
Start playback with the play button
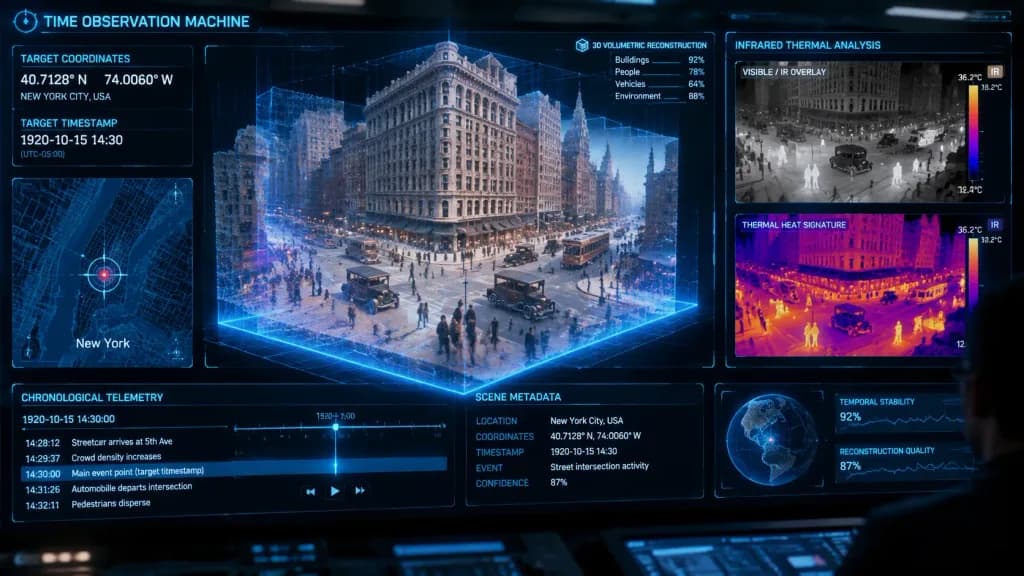tap(335, 490)
